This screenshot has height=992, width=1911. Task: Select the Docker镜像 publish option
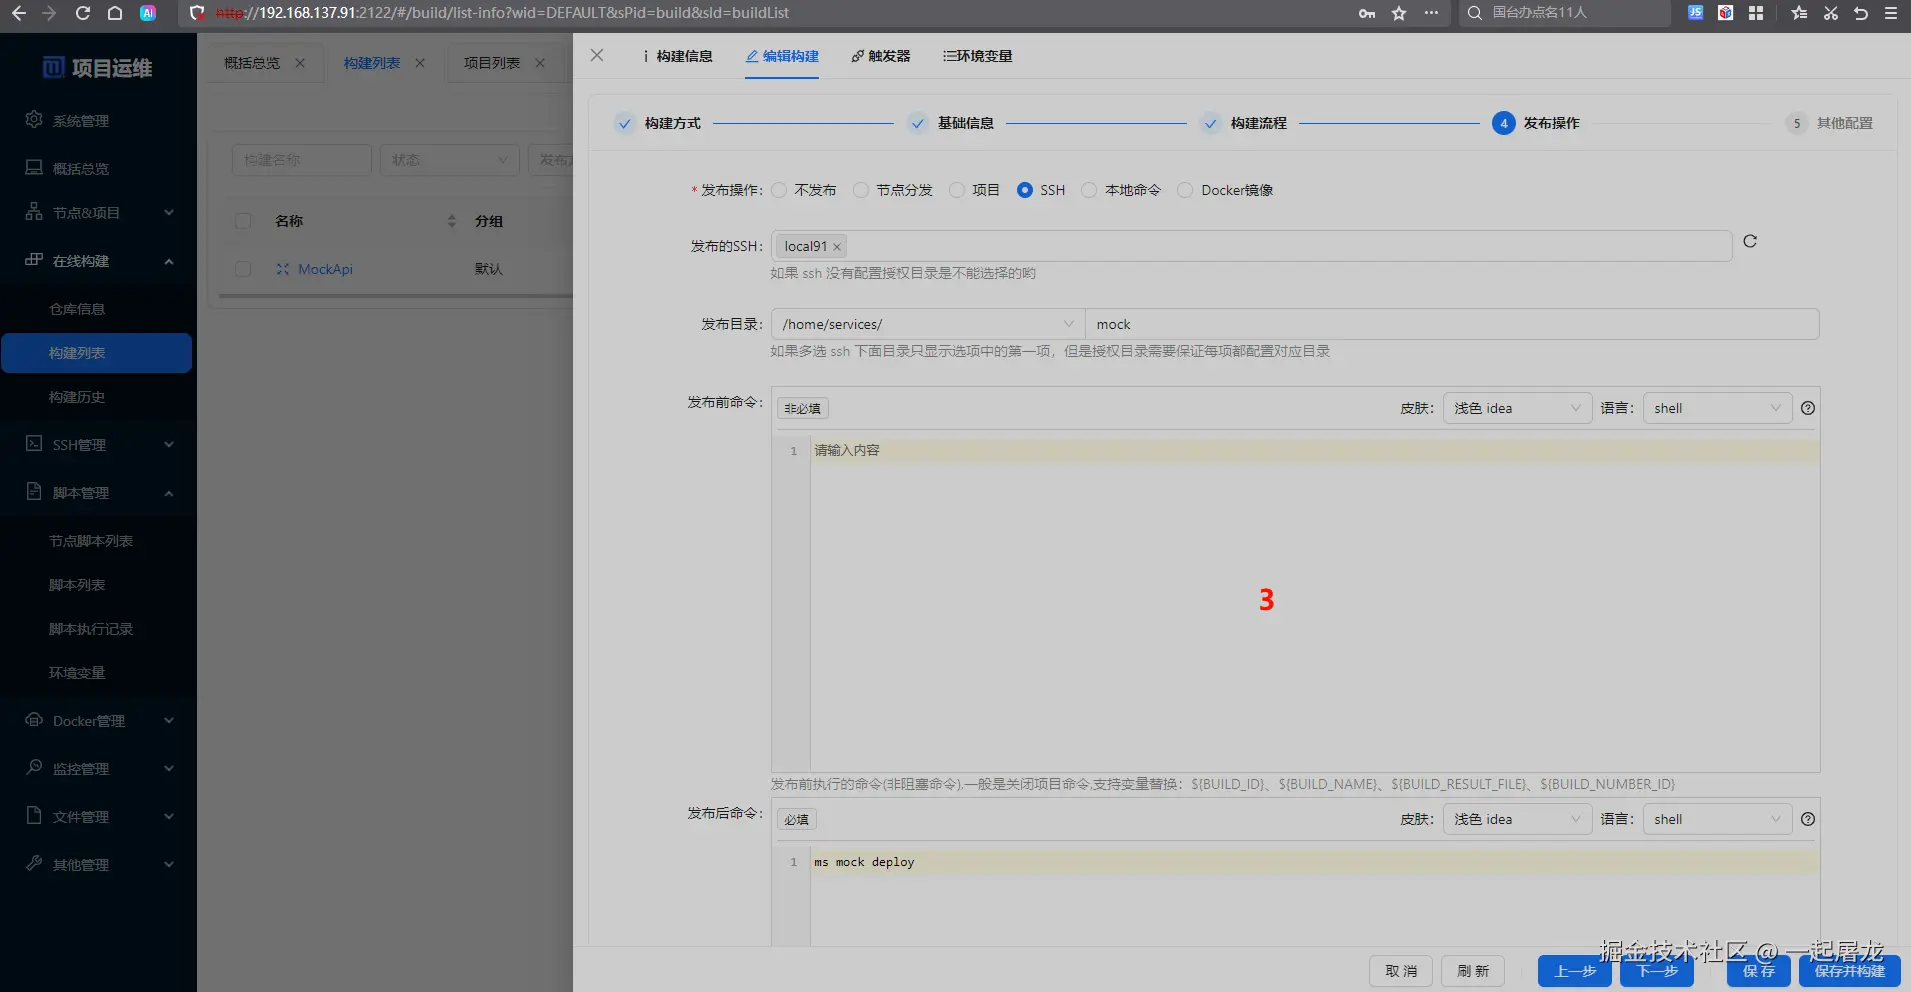click(x=1185, y=190)
